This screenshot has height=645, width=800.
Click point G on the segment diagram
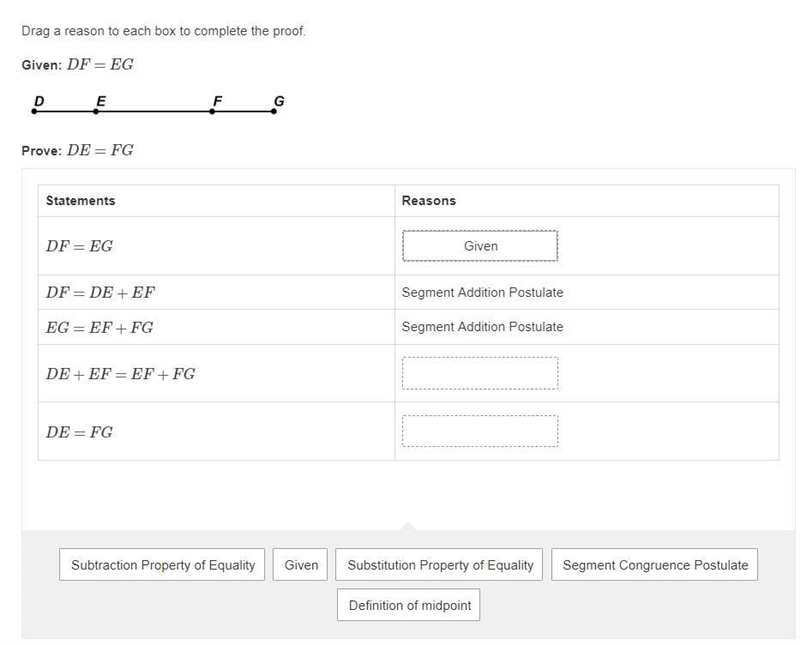tap(274, 111)
